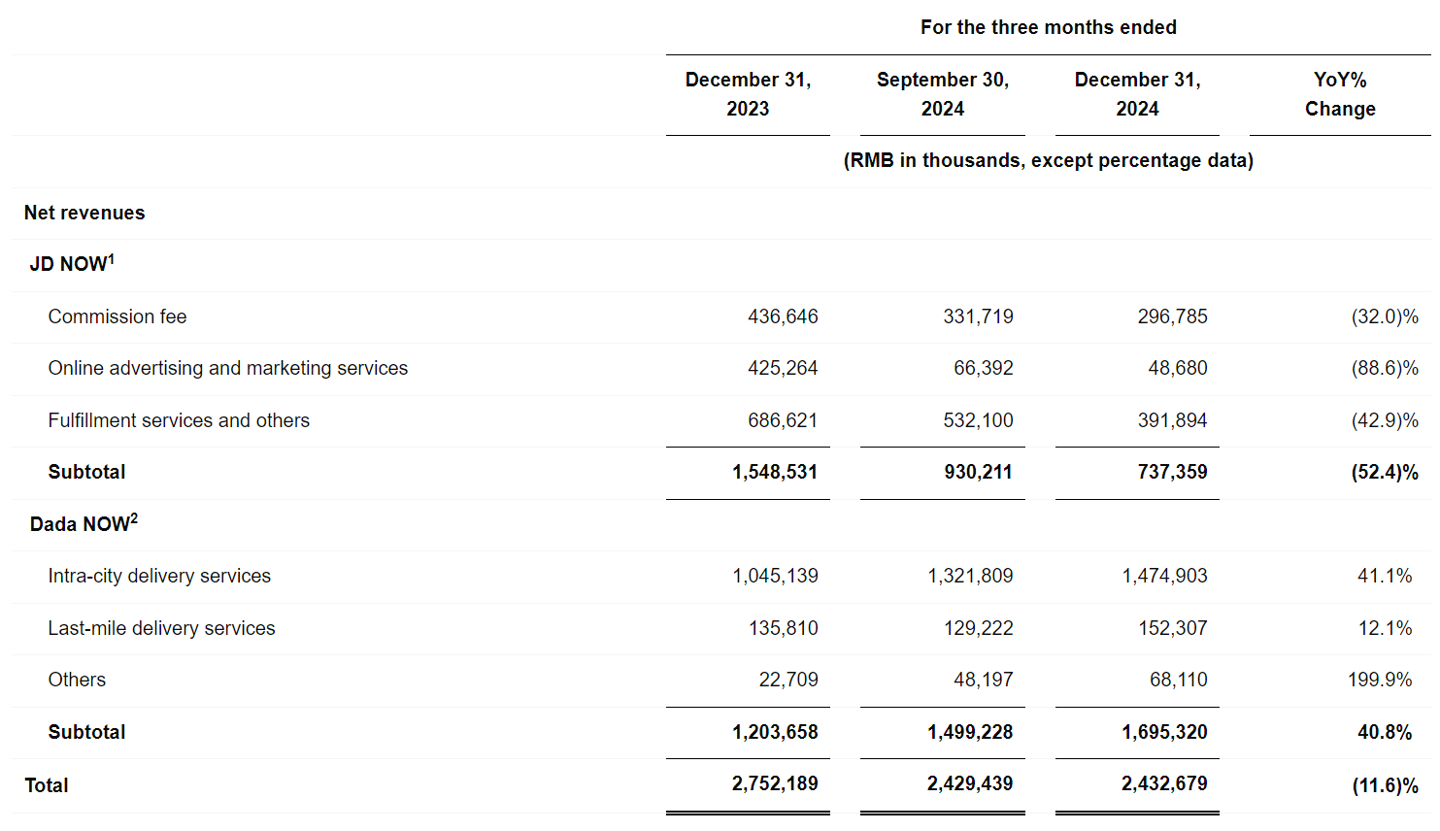Image resolution: width=1440 pixels, height=831 pixels.
Task: Select the 'Total' row label
Action: pyautogui.click(x=46, y=786)
